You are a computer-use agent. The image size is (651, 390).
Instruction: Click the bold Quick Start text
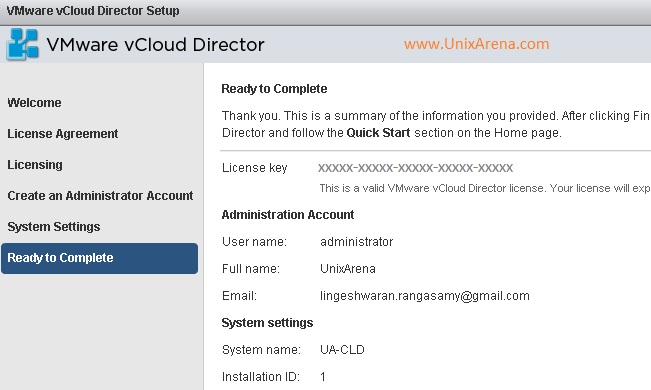coord(378,133)
